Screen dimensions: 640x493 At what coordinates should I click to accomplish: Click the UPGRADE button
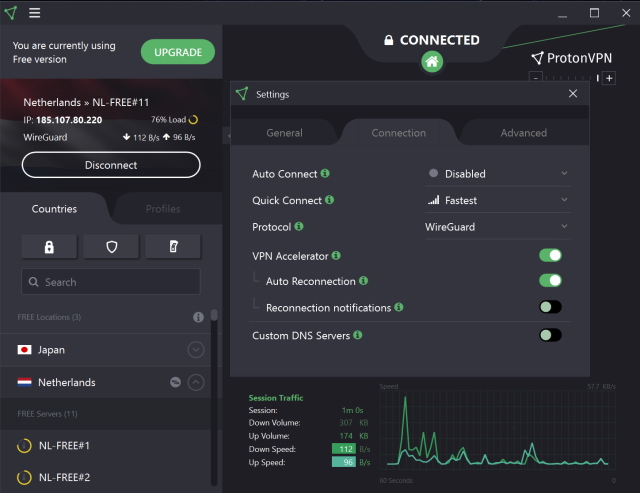tap(178, 52)
